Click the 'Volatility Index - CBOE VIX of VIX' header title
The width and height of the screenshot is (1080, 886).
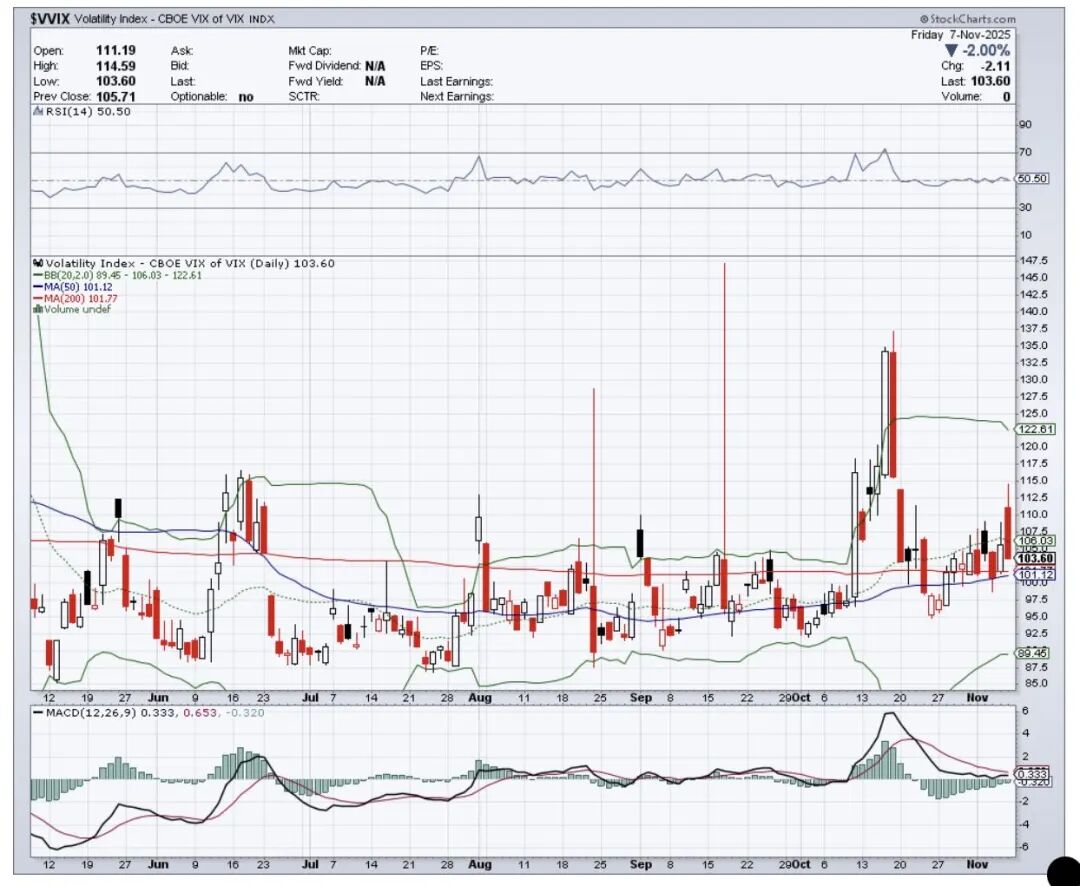pos(159,19)
